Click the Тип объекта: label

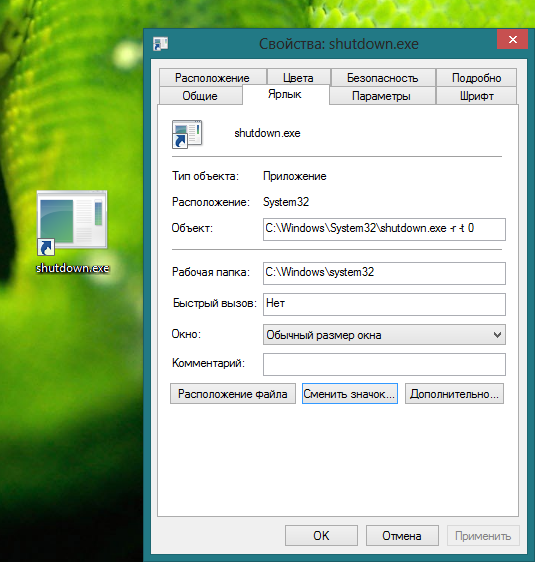(205, 176)
